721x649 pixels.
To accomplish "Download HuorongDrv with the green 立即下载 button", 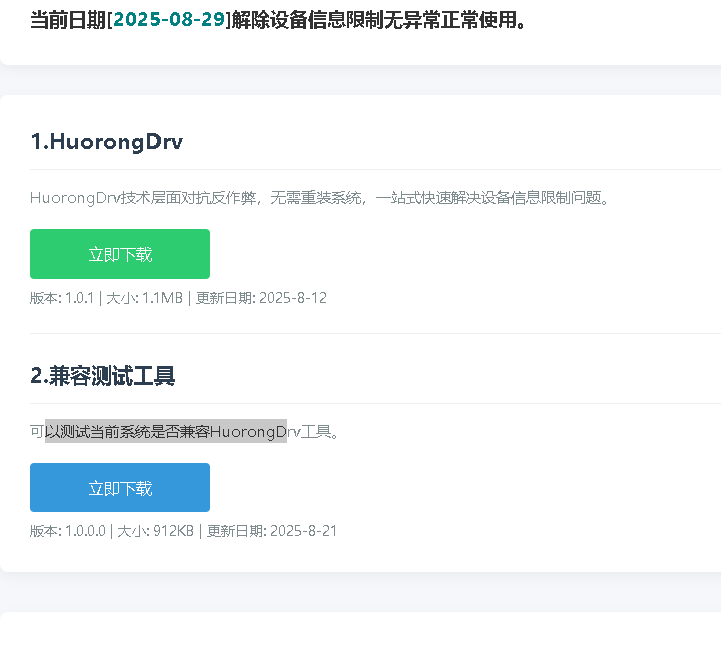I will pos(120,254).
